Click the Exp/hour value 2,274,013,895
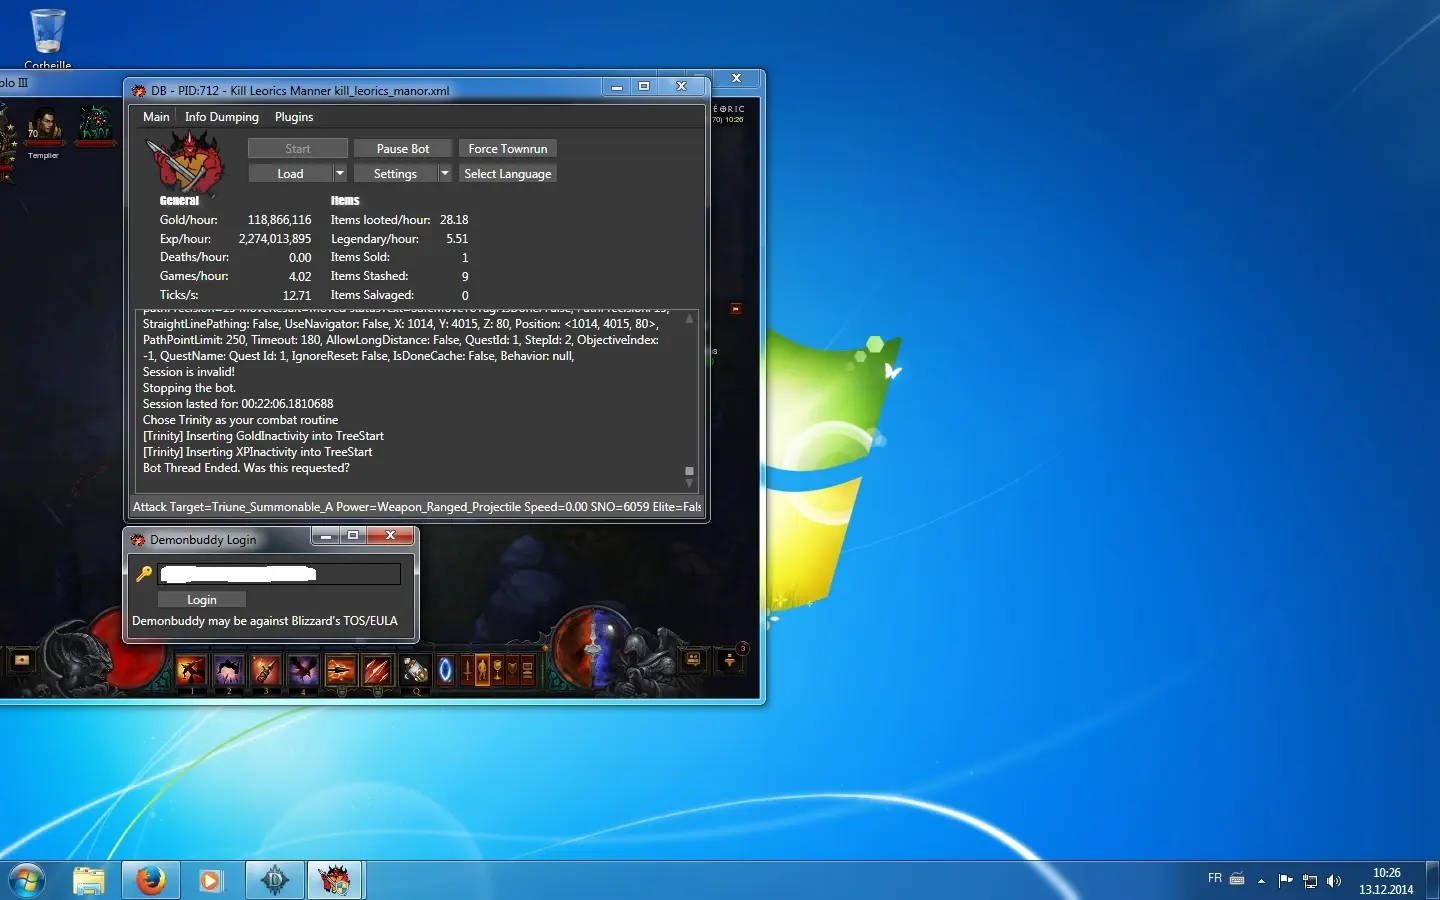 click(x=275, y=239)
